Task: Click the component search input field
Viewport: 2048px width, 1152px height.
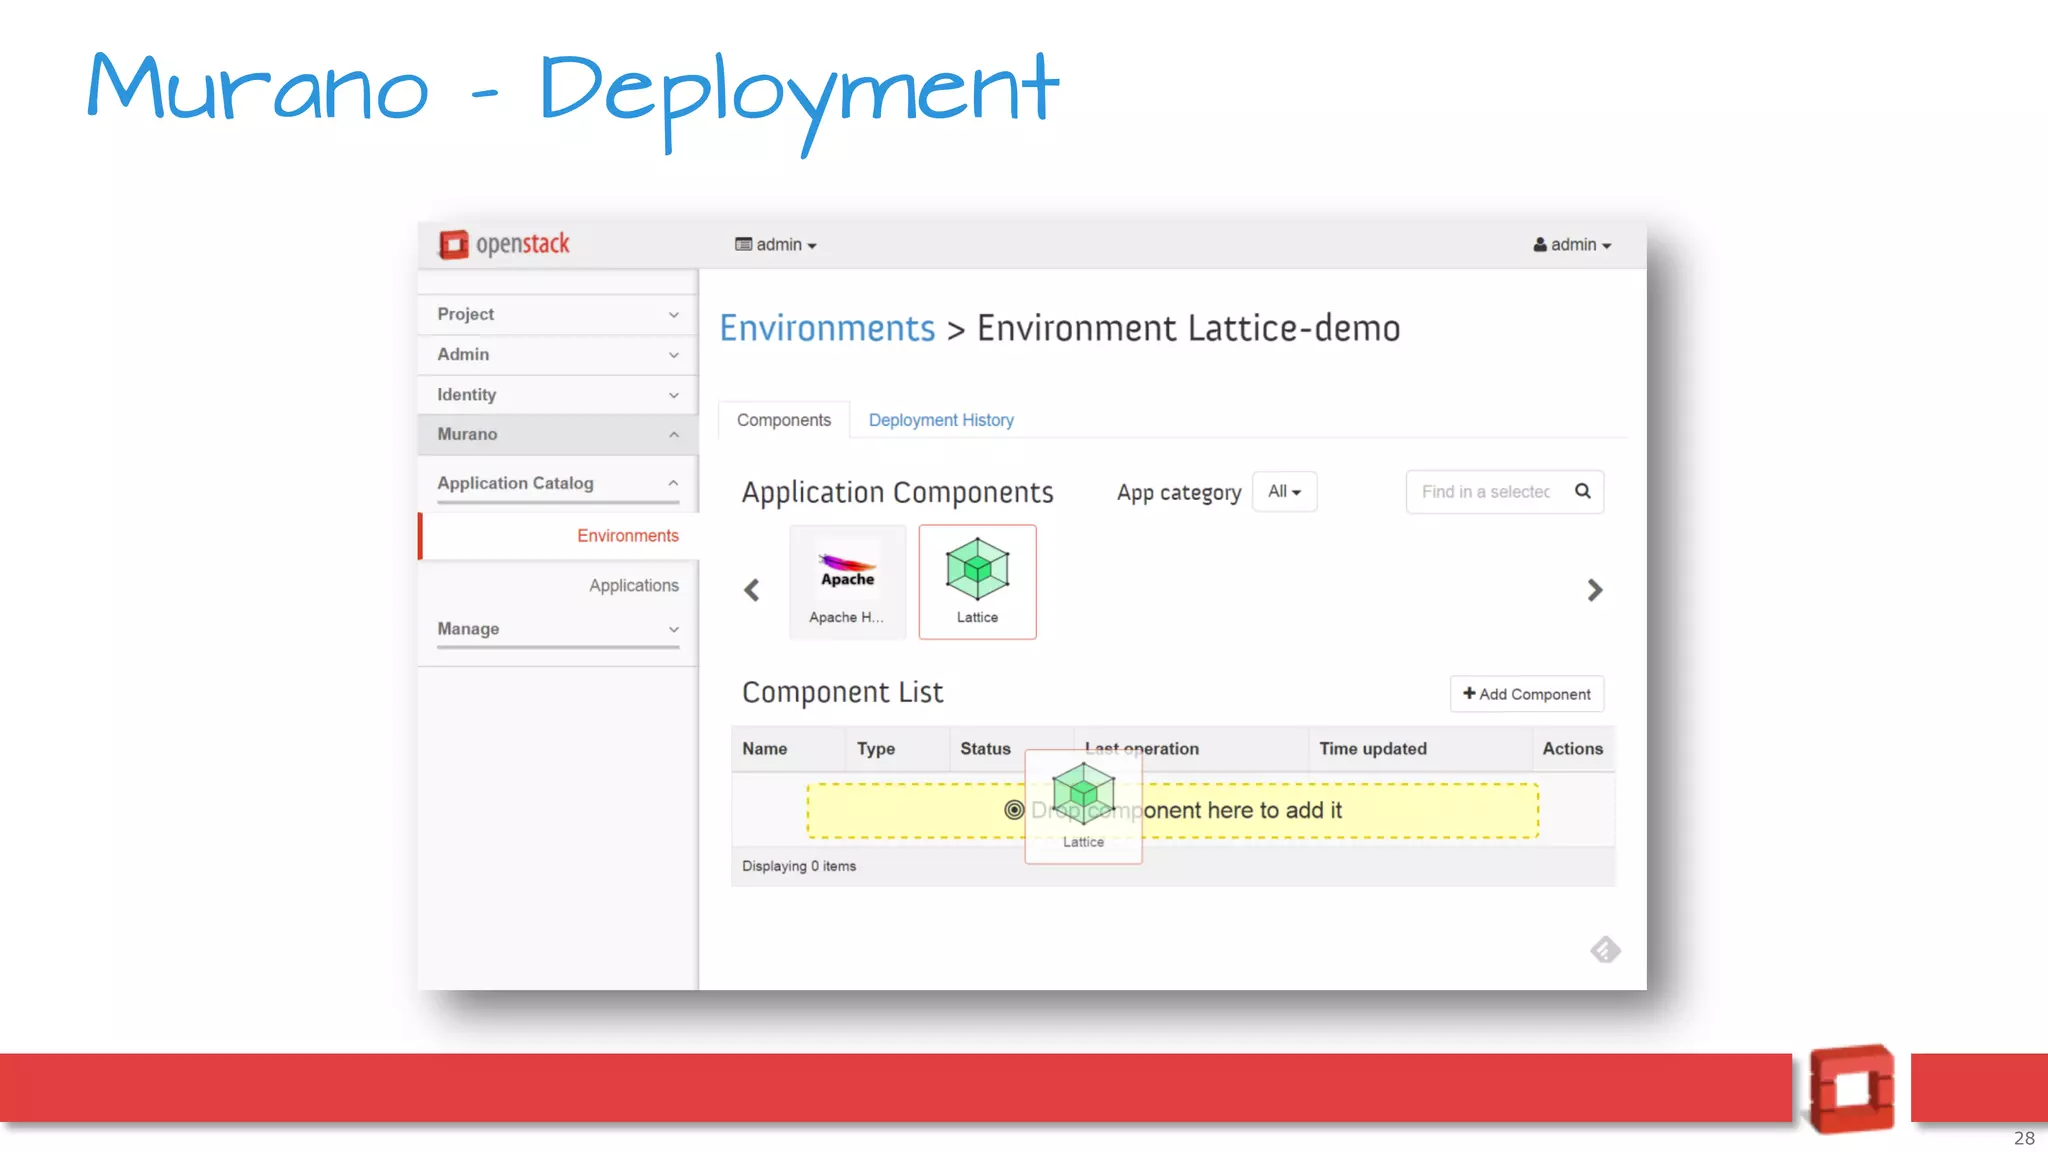Action: point(1486,491)
